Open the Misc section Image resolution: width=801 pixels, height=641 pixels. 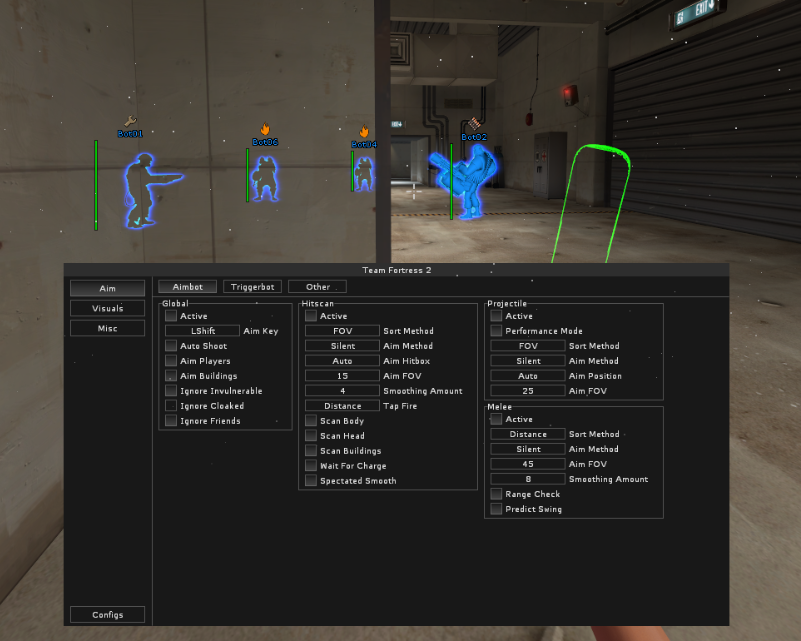coord(107,328)
